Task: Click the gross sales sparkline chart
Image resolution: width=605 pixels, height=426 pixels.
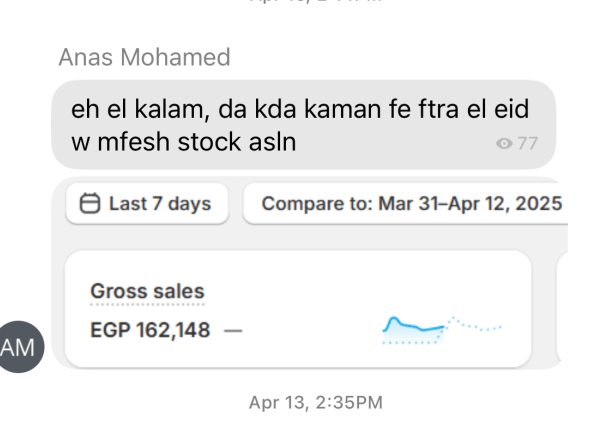Action: coord(442,330)
